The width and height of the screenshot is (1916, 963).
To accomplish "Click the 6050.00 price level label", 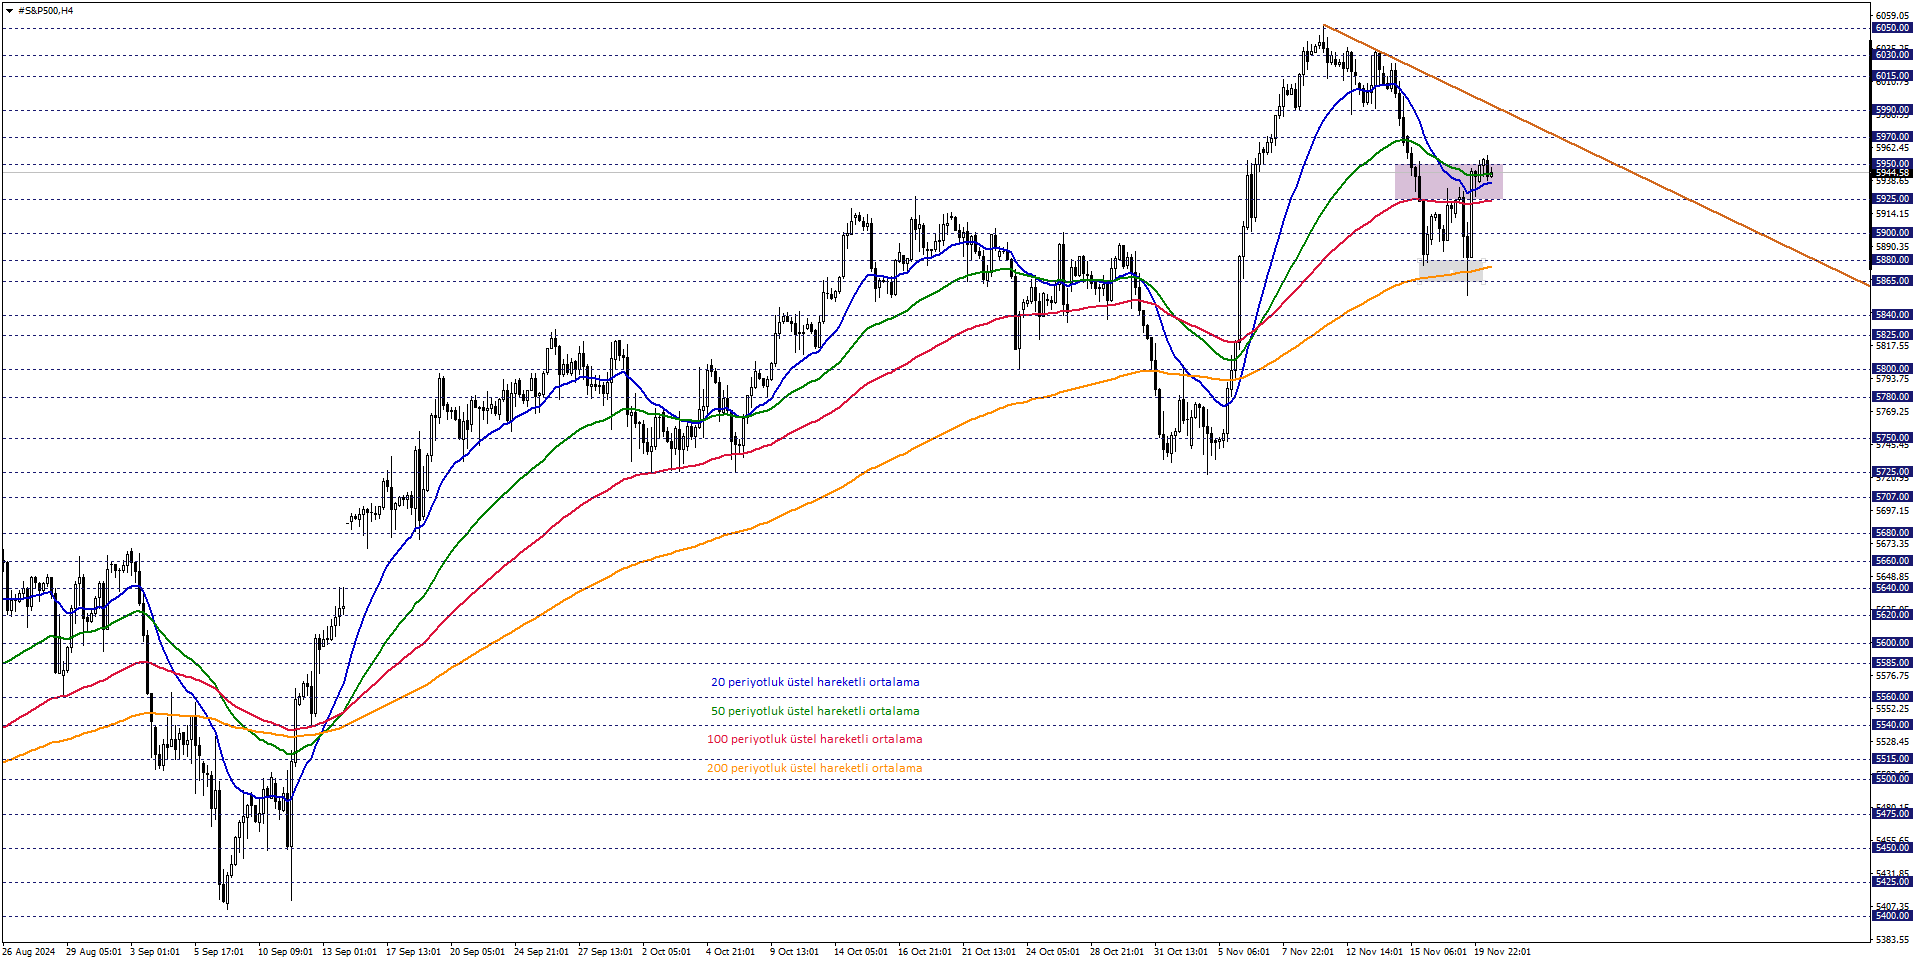I will [x=1892, y=28].
